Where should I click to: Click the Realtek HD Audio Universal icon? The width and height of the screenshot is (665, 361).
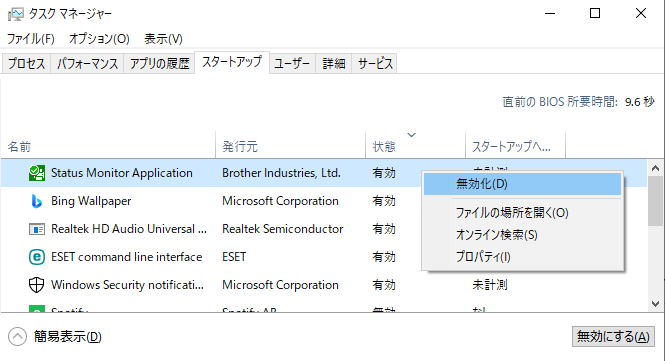coord(37,229)
